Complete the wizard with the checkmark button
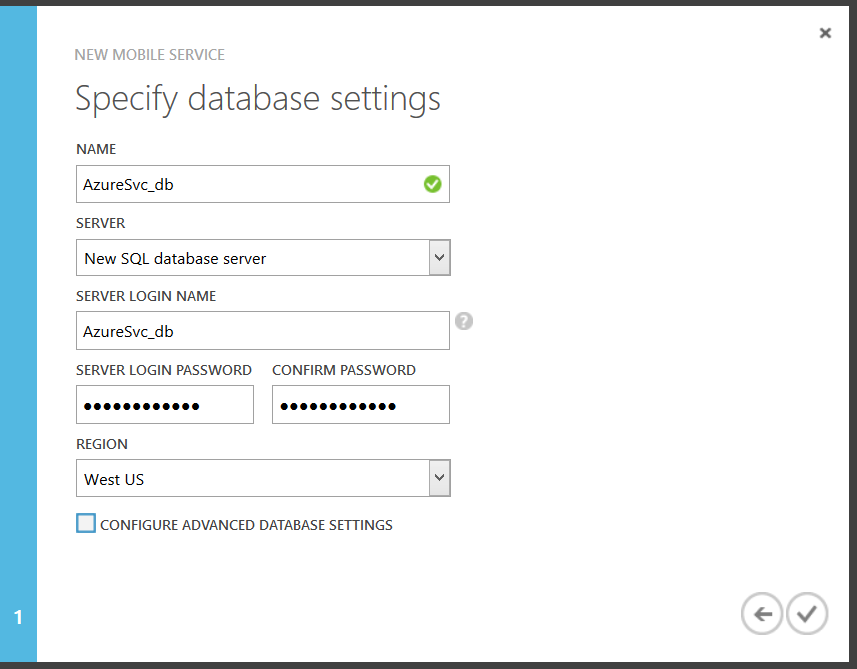The width and height of the screenshot is (857, 669). pos(807,614)
